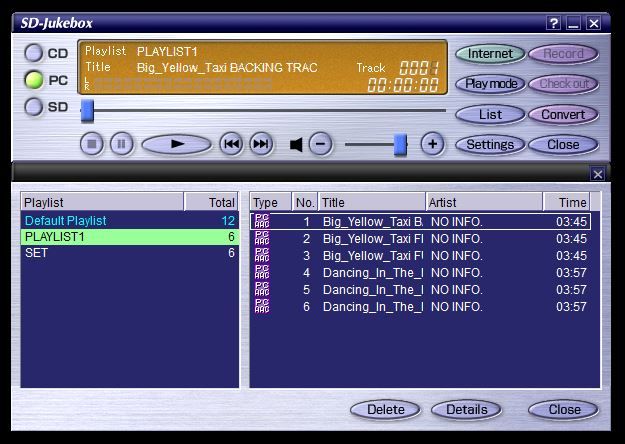Screen dimensions: 625x444
Task: Skip to the previous track
Action: click(x=231, y=144)
